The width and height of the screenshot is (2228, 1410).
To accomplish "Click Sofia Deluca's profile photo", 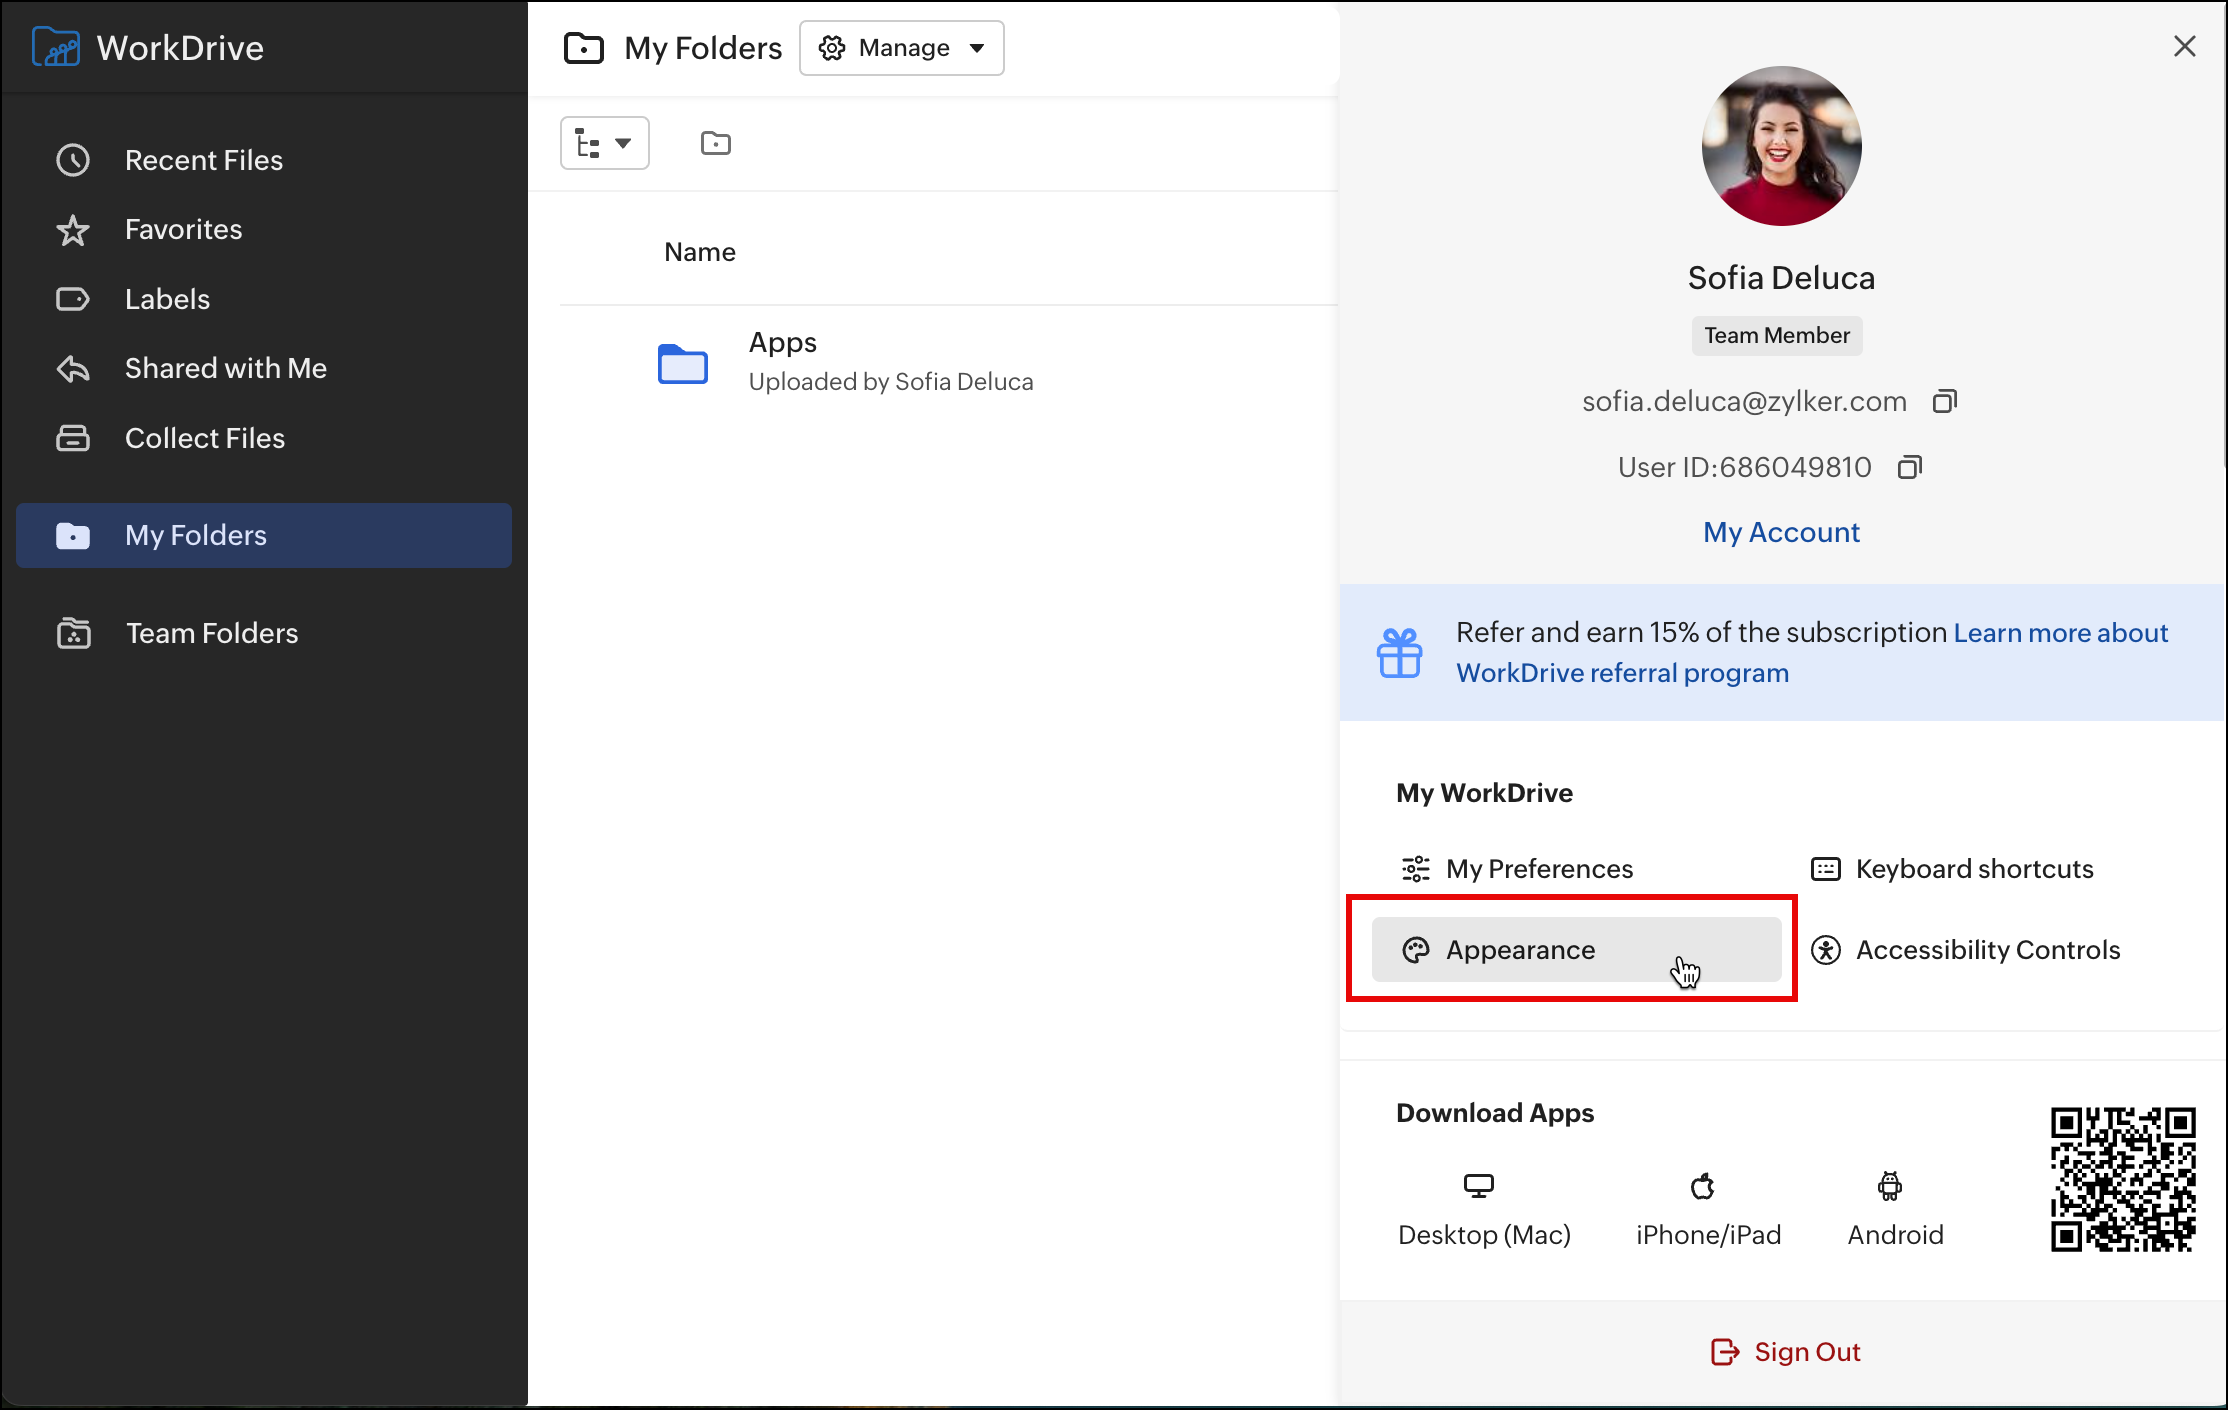I will pos(1781,146).
